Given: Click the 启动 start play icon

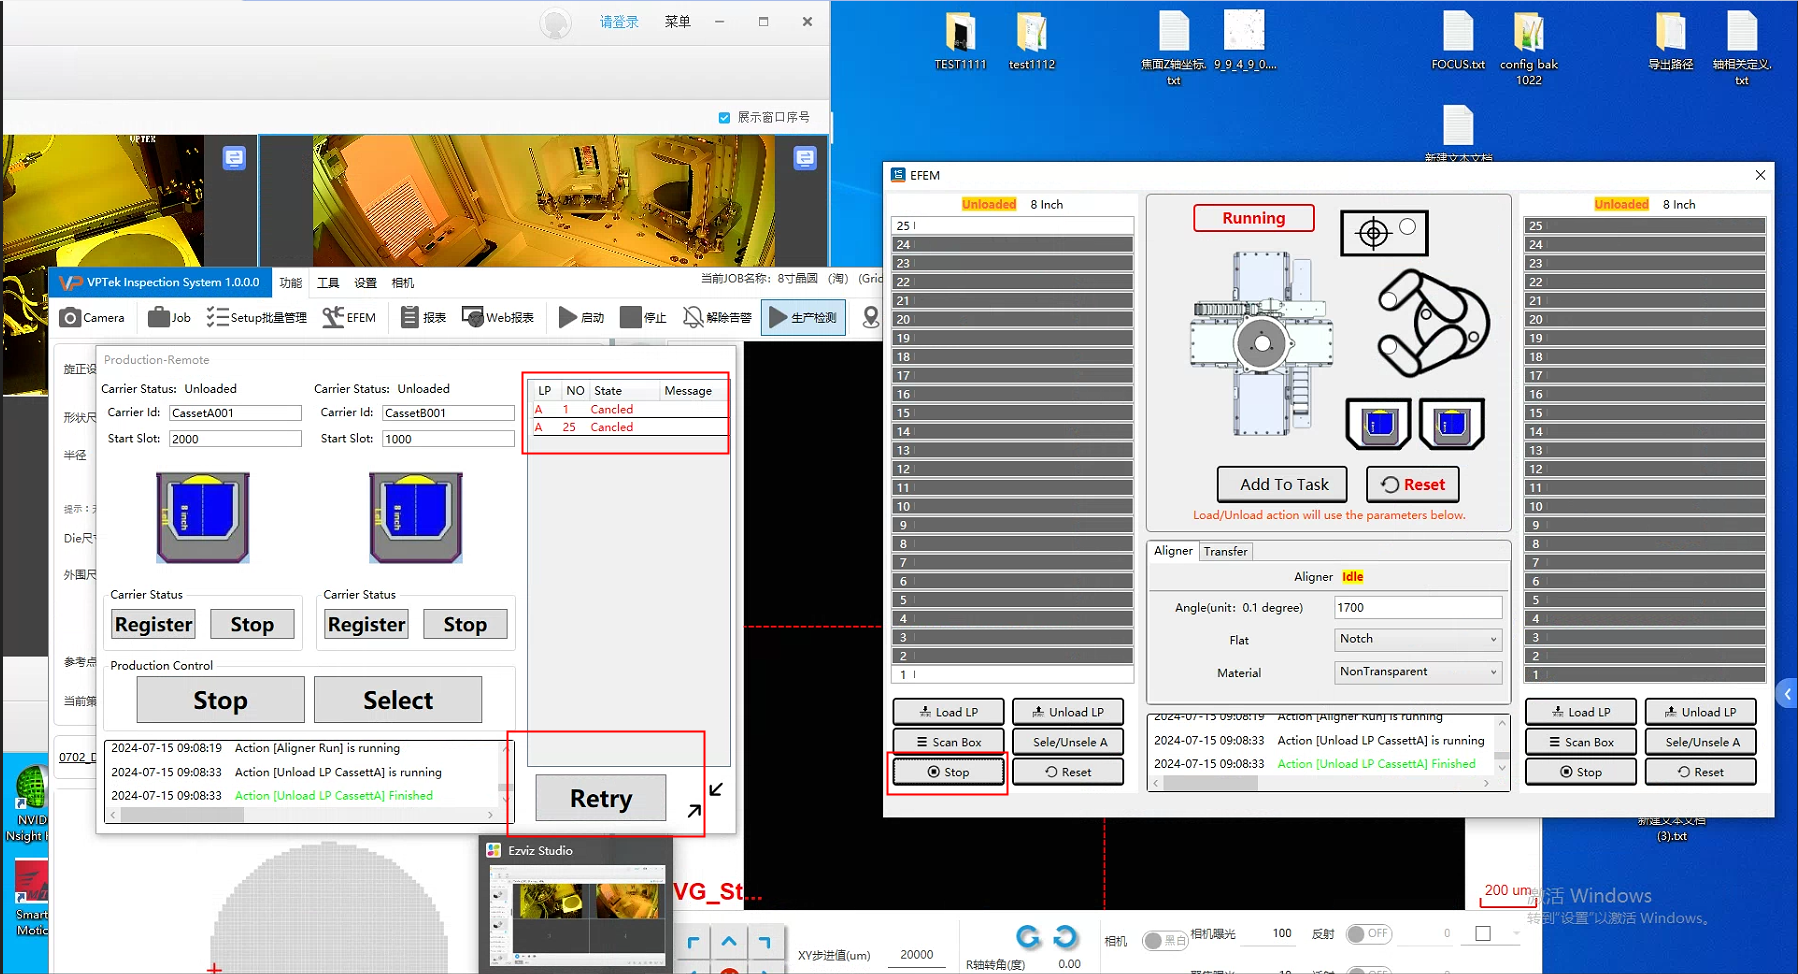Looking at the screenshot, I should (568, 318).
